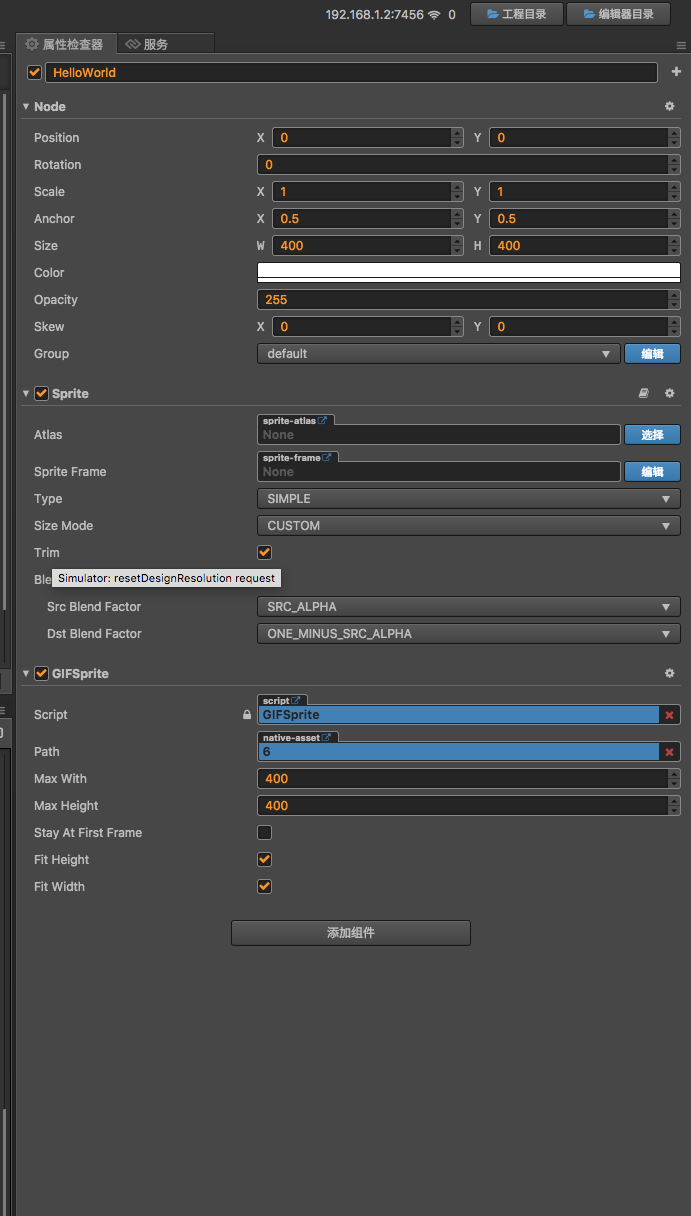Click the 编辑 button for Sprite Frame

point(652,472)
